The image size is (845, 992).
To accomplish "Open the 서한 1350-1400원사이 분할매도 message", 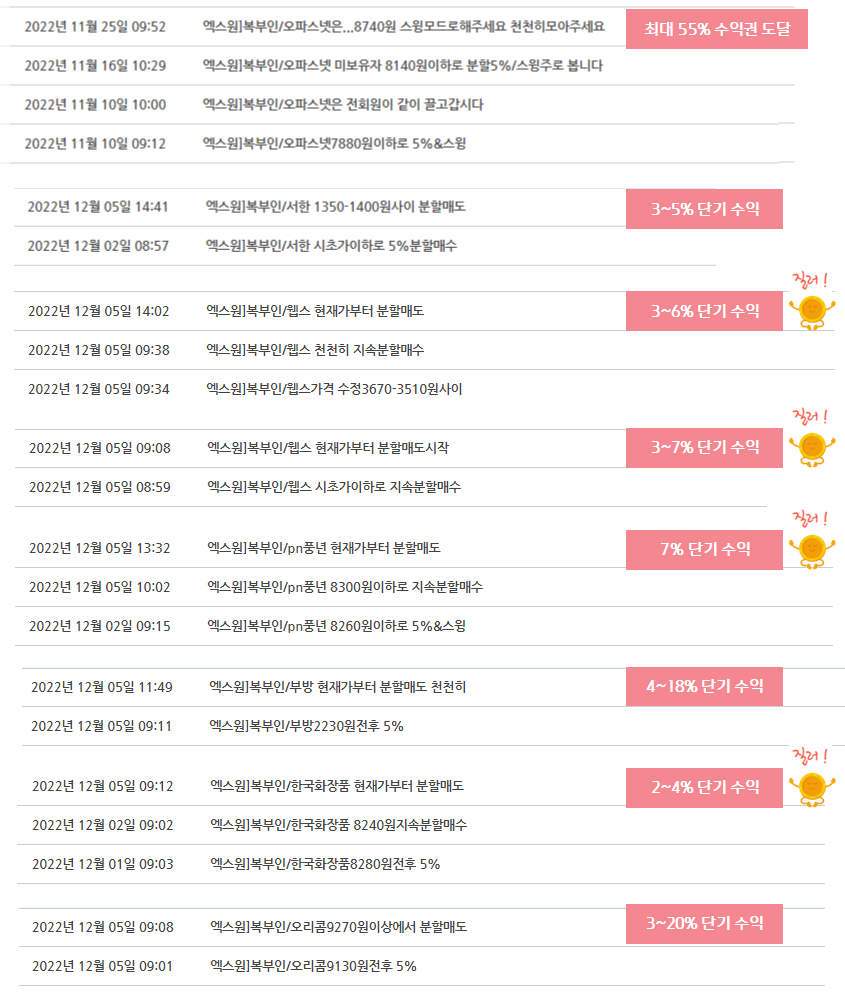I will click(x=336, y=207).
